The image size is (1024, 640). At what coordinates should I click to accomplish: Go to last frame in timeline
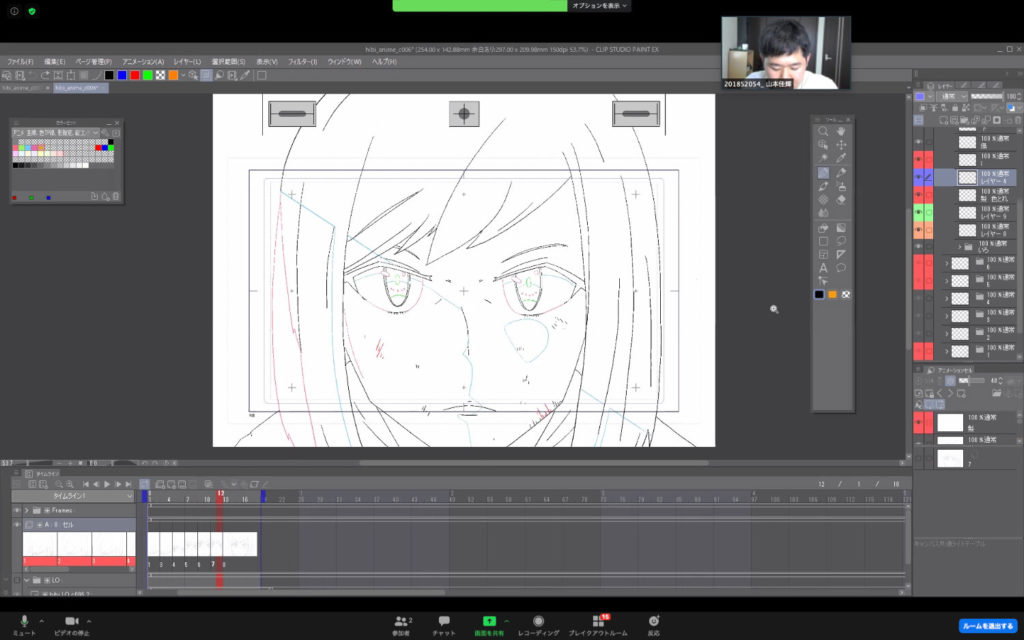click(129, 484)
